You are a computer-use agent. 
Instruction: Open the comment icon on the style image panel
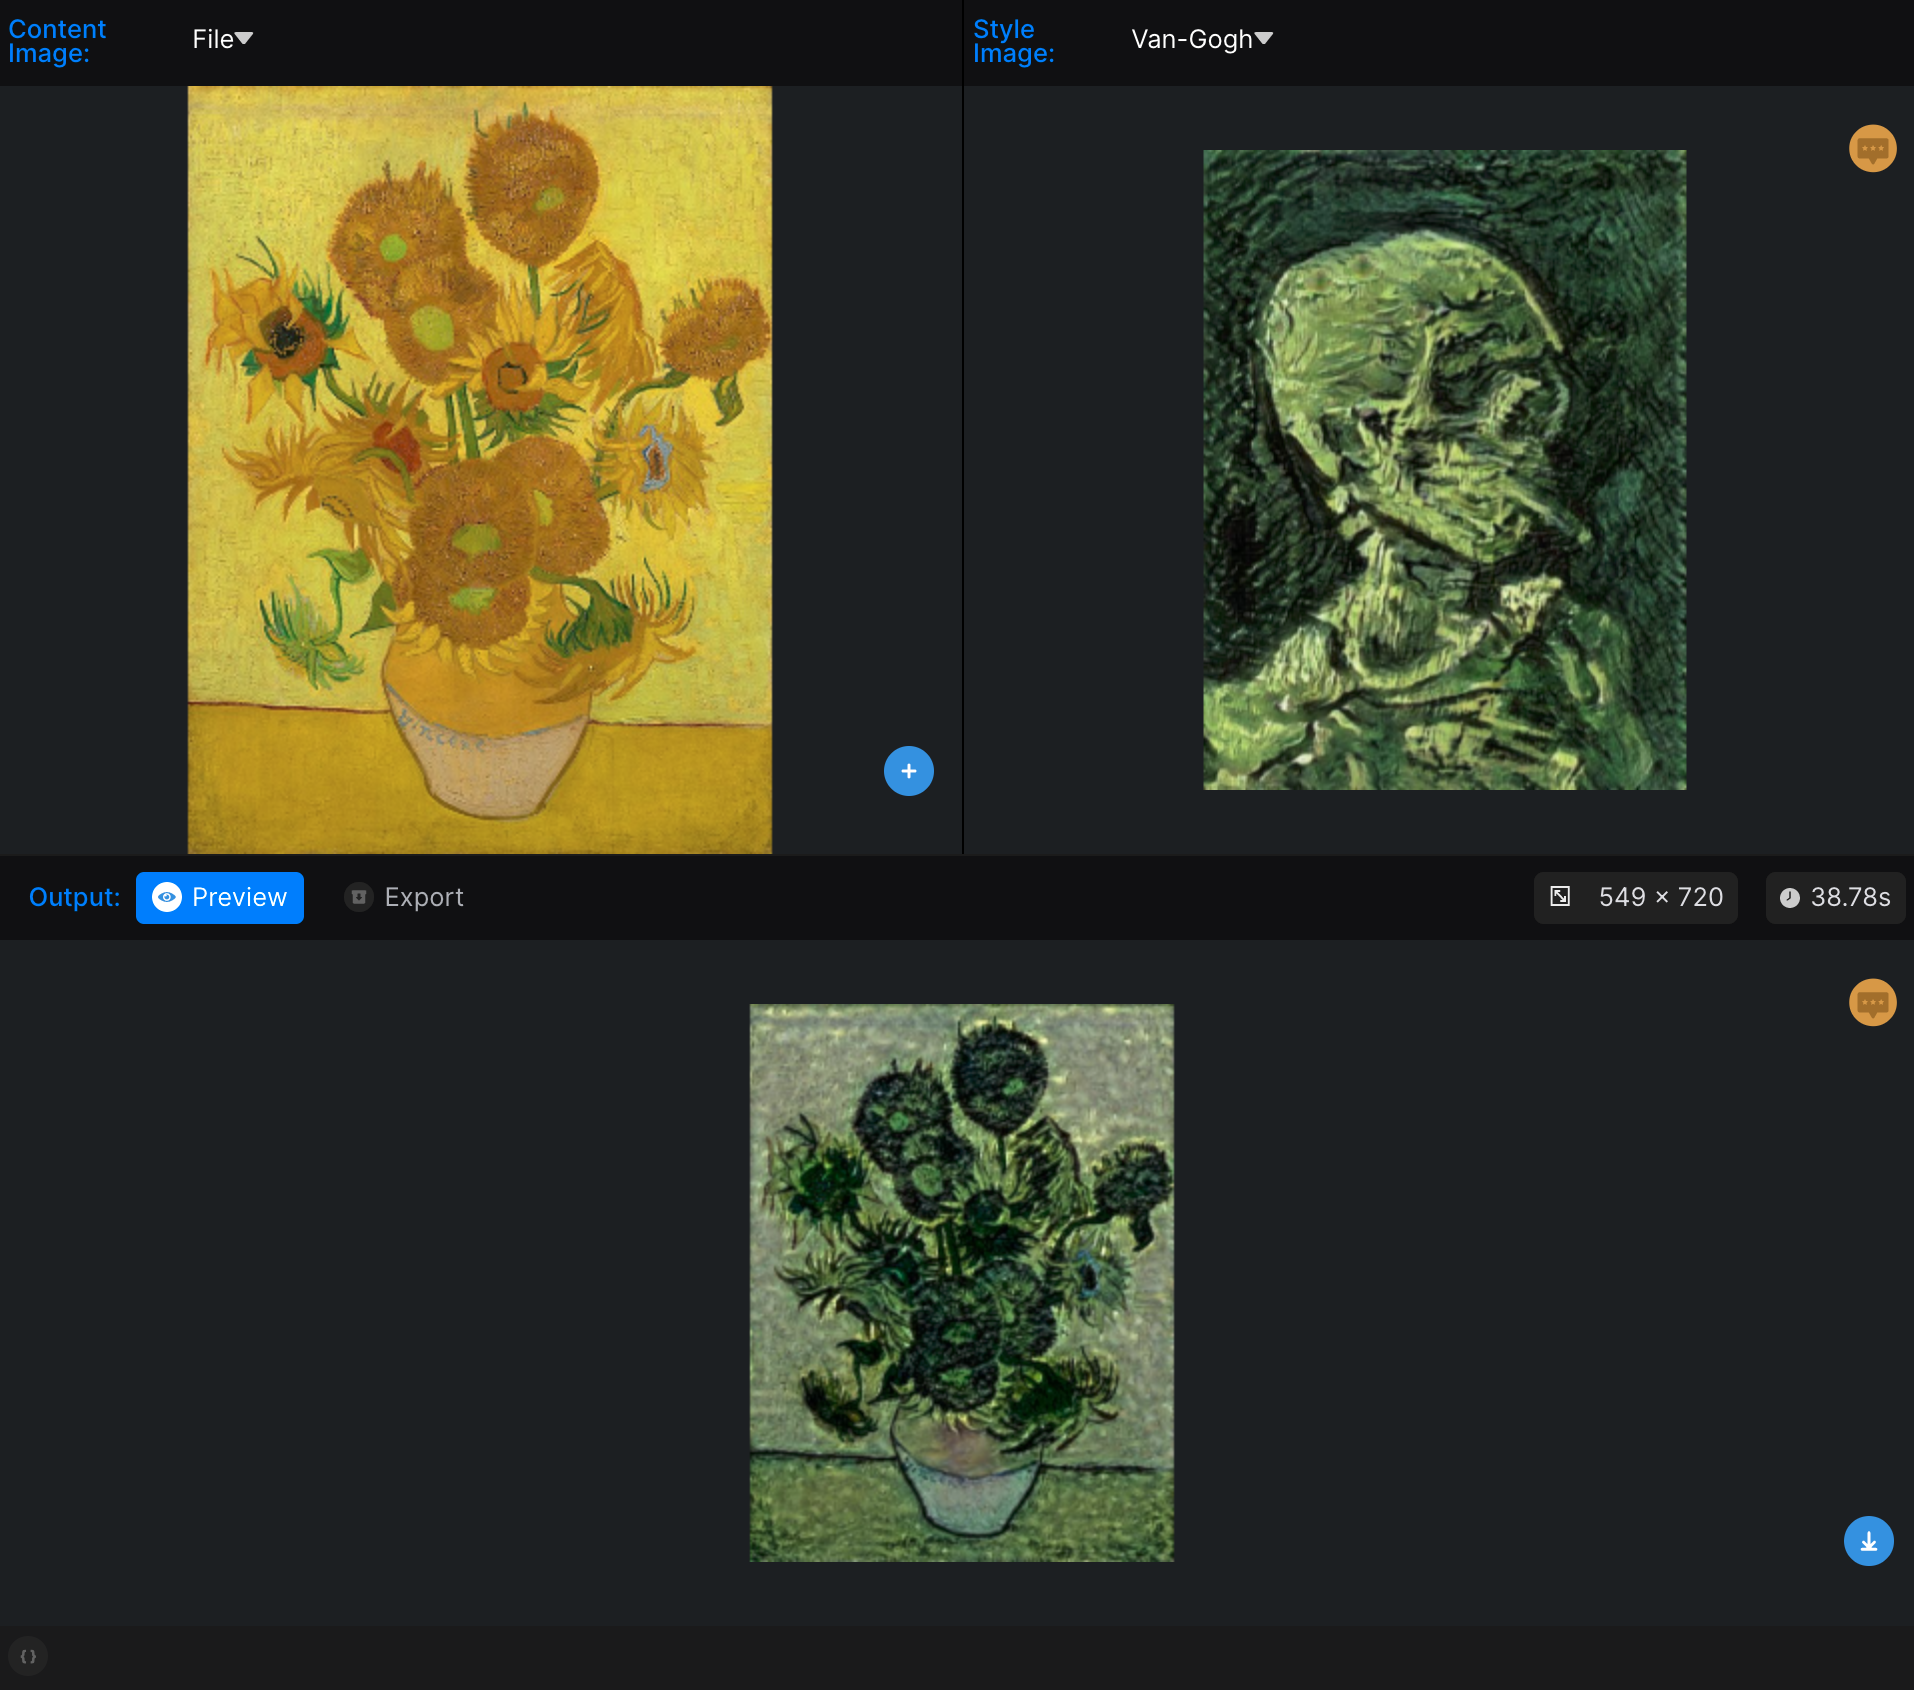tap(1872, 149)
